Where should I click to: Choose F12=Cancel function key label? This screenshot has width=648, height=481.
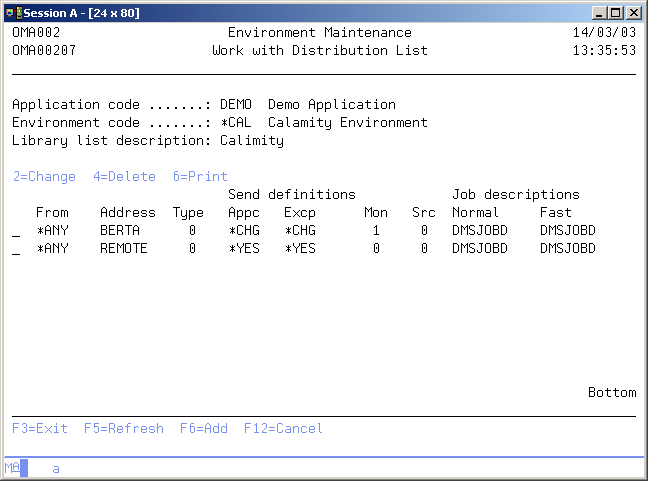tap(283, 428)
